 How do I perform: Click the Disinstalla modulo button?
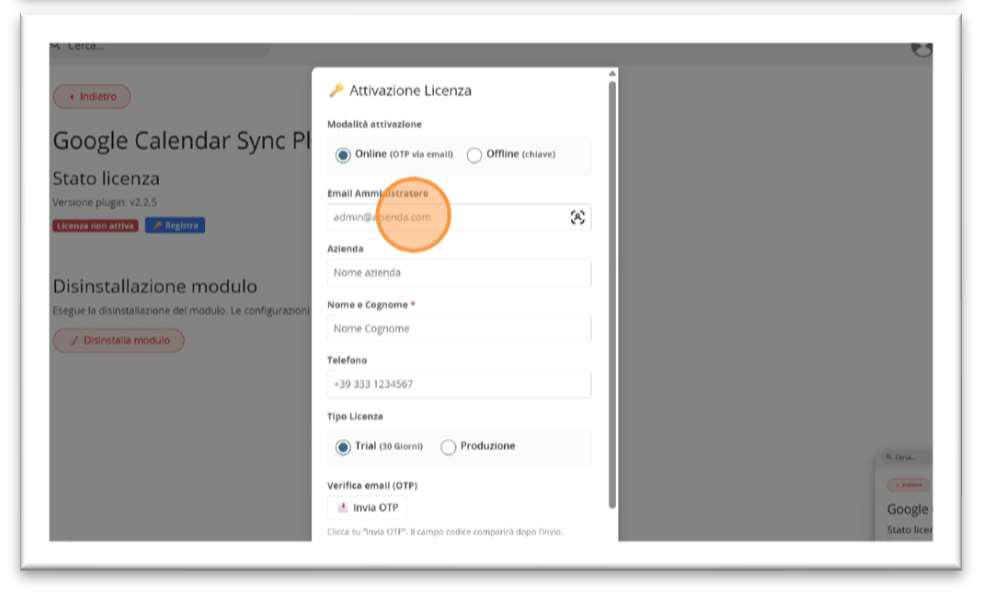coord(119,340)
